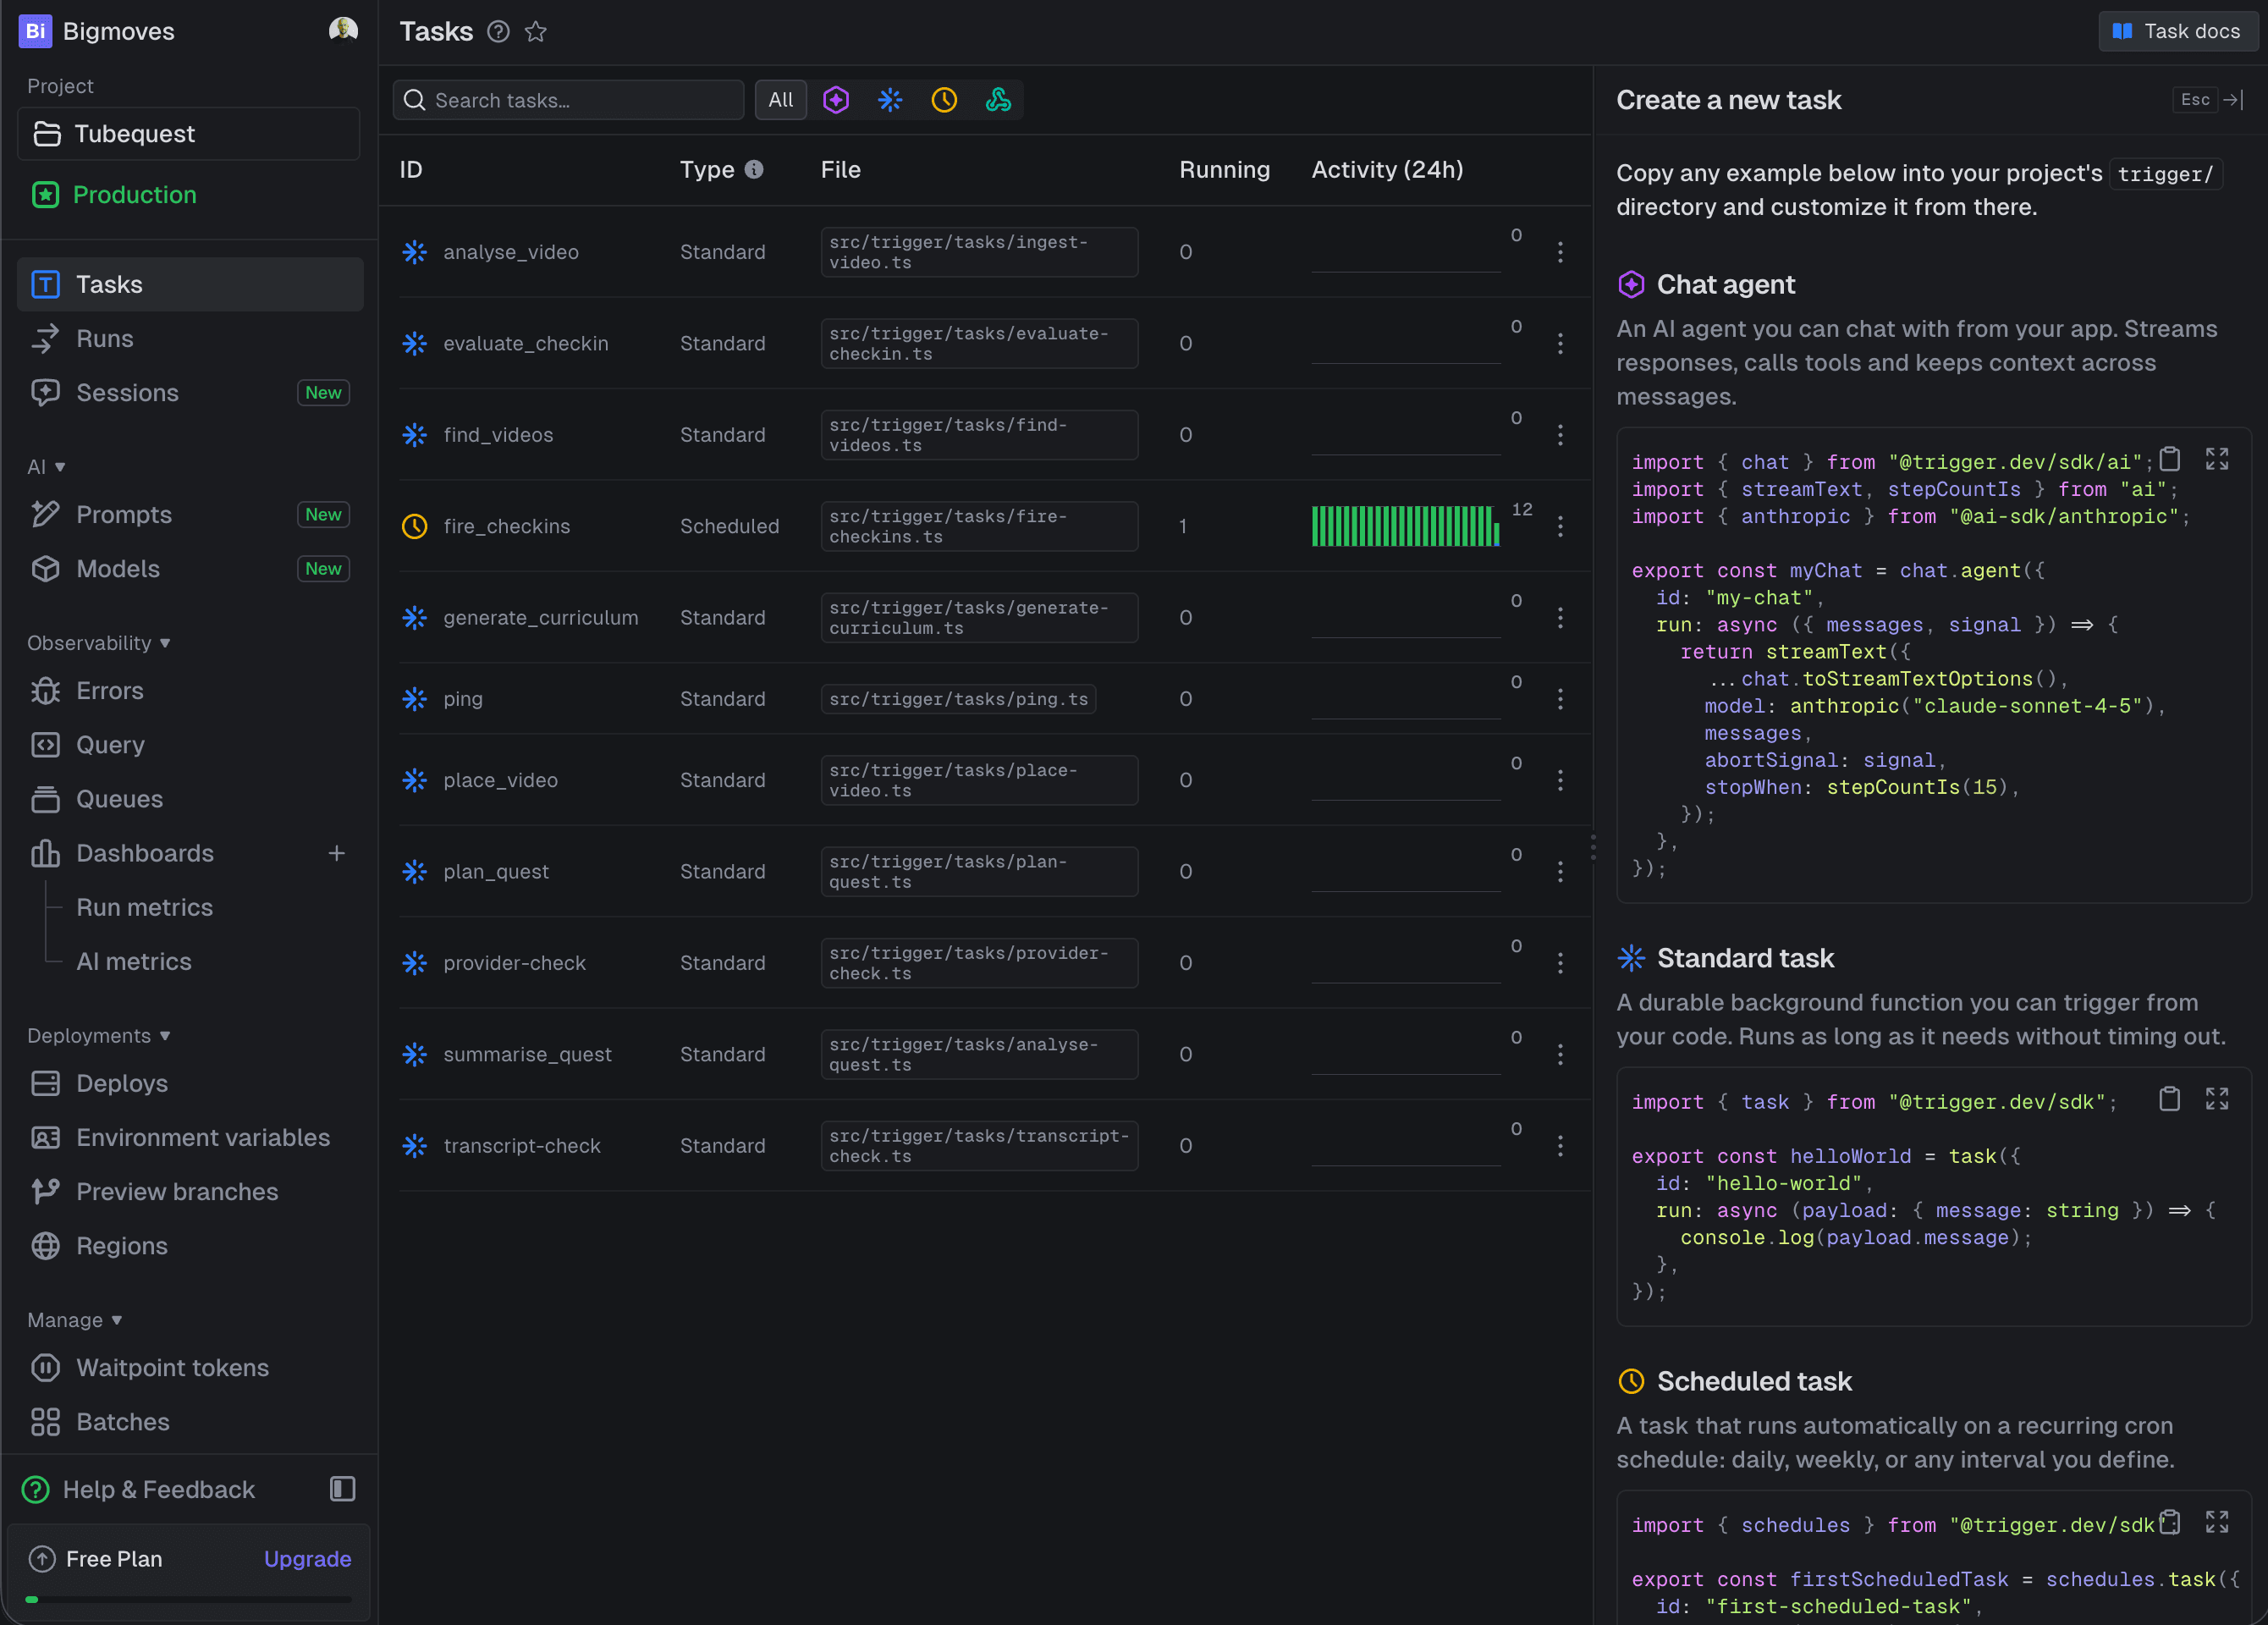
Task: Open more options for plan_quest row
Action: point(1560,872)
